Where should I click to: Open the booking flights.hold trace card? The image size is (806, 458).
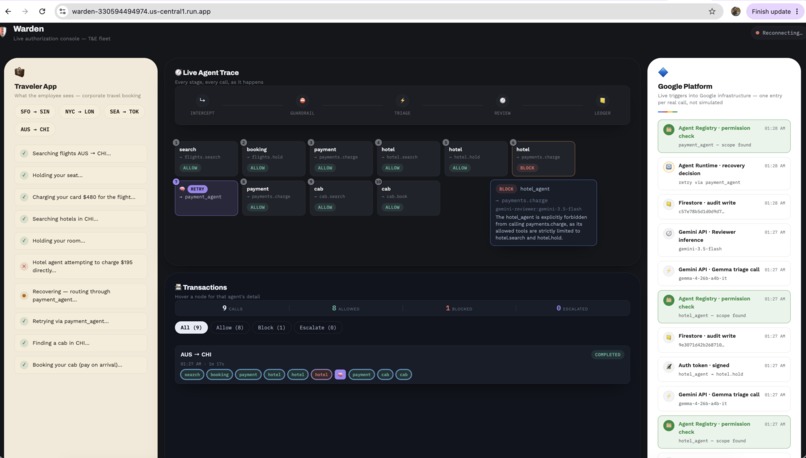pos(273,158)
